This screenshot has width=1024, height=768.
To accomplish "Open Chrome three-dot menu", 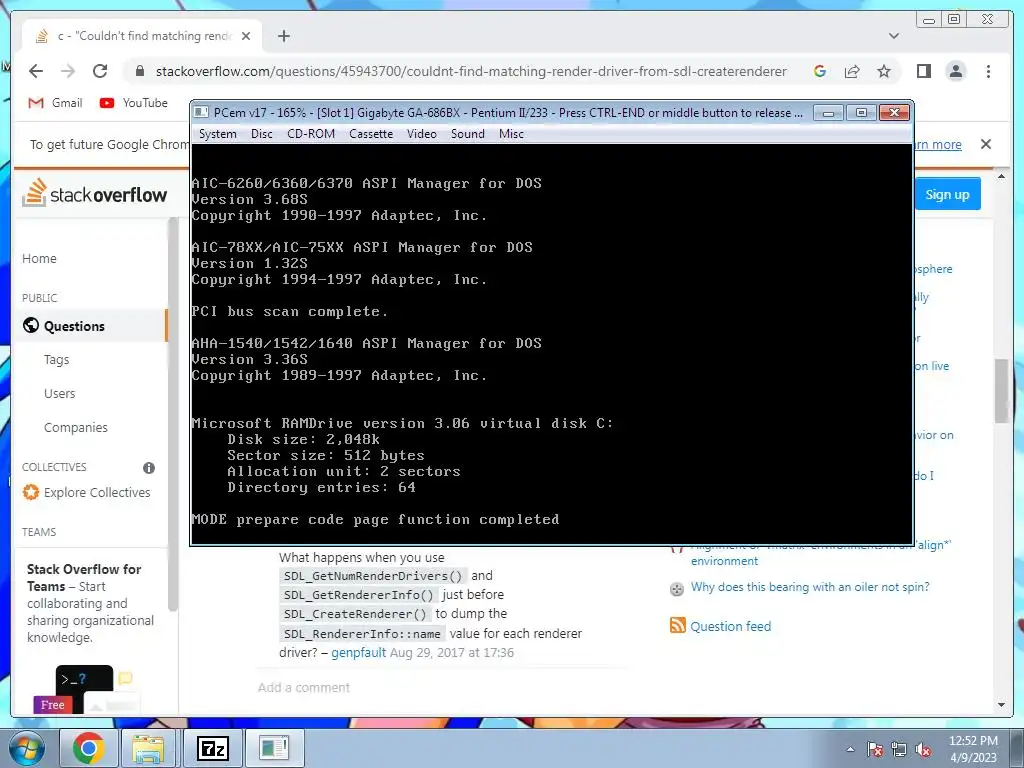I will point(988,71).
